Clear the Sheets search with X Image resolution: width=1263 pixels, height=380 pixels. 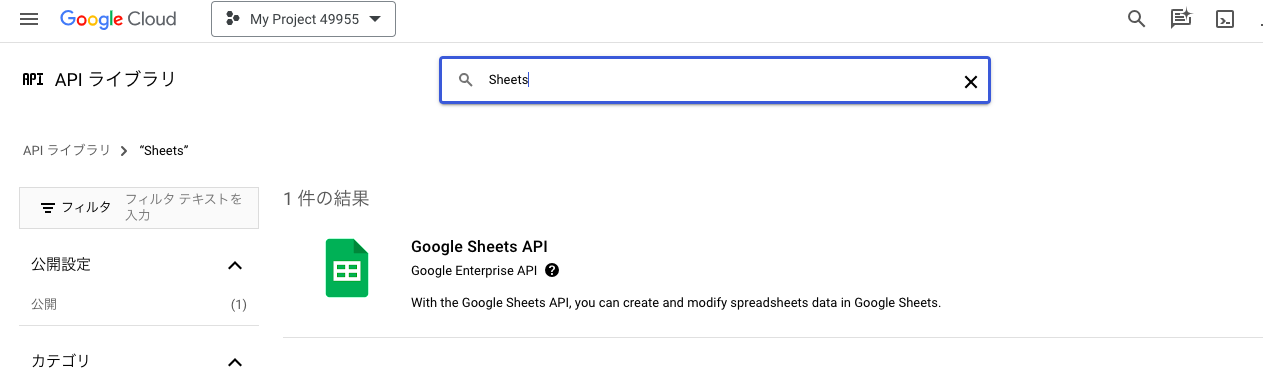point(970,82)
